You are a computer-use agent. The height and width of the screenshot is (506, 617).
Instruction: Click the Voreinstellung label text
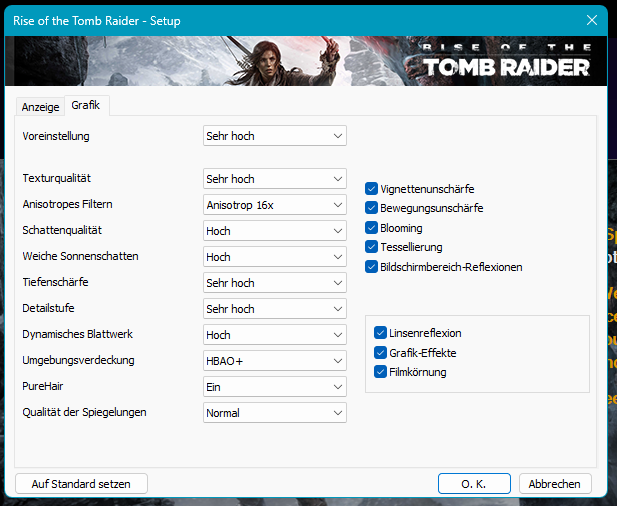(56, 136)
